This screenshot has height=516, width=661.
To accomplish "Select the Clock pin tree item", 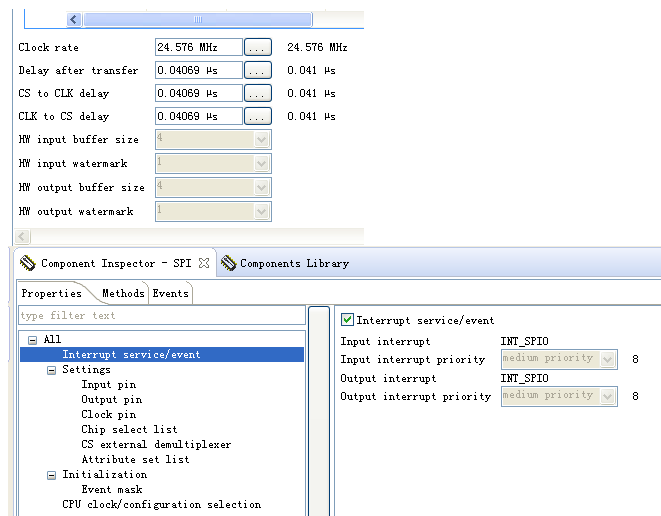I will pyautogui.click(x=109, y=414).
